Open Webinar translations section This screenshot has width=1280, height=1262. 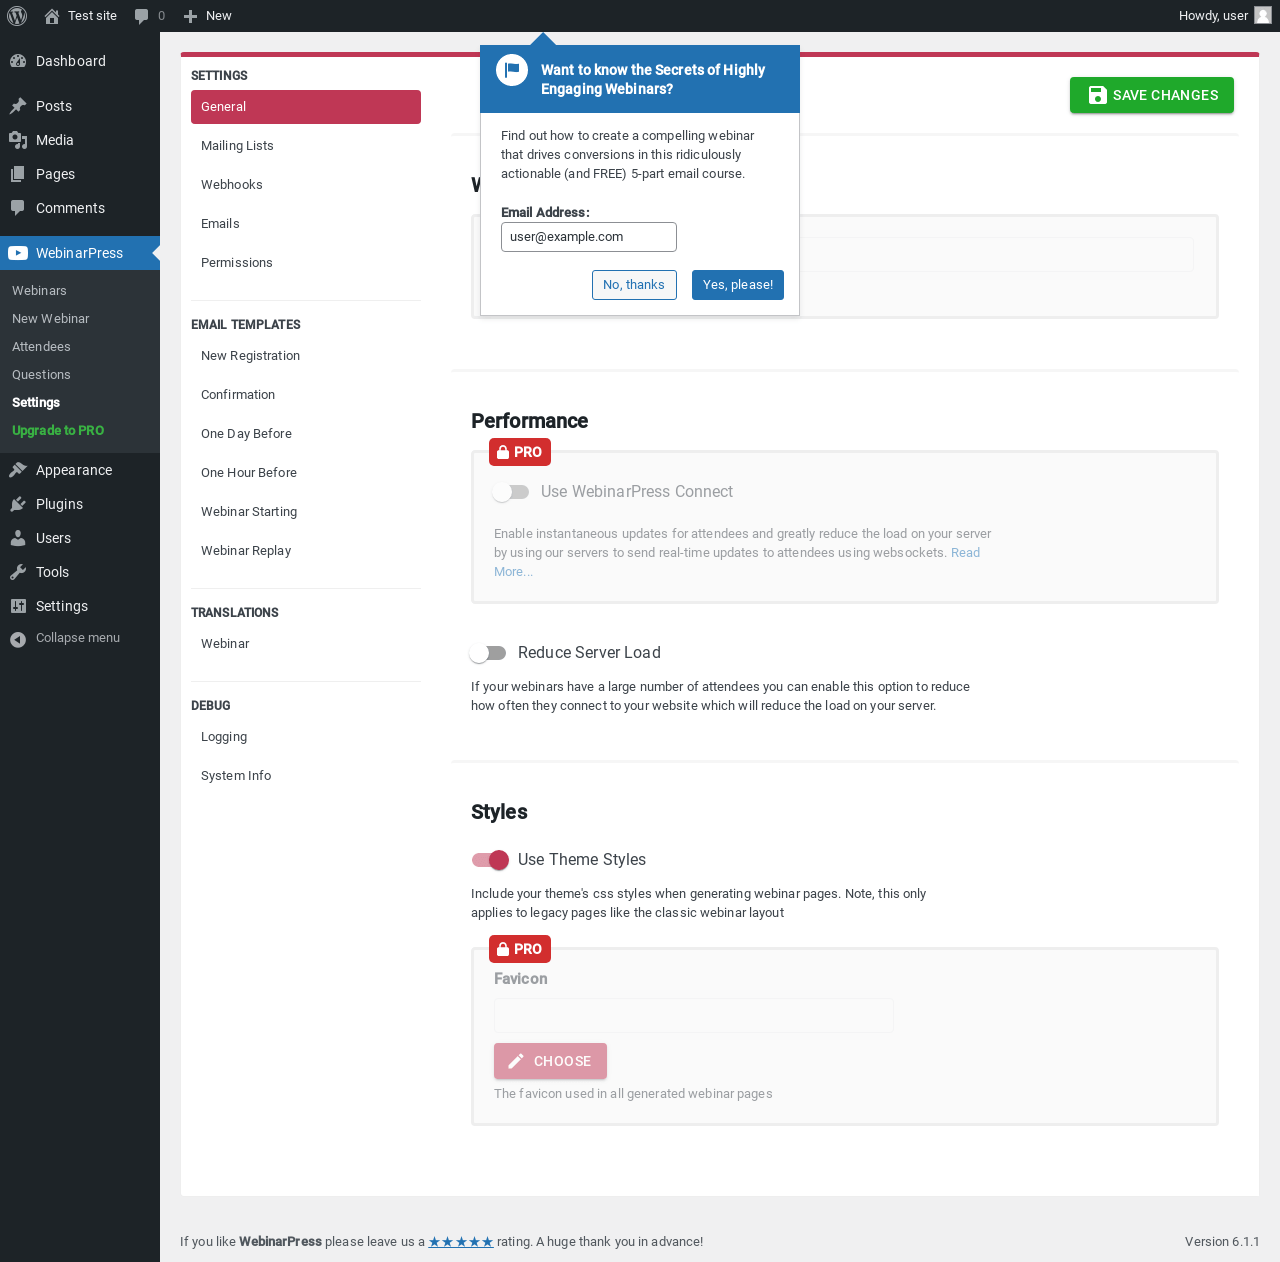tap(306, 644)
